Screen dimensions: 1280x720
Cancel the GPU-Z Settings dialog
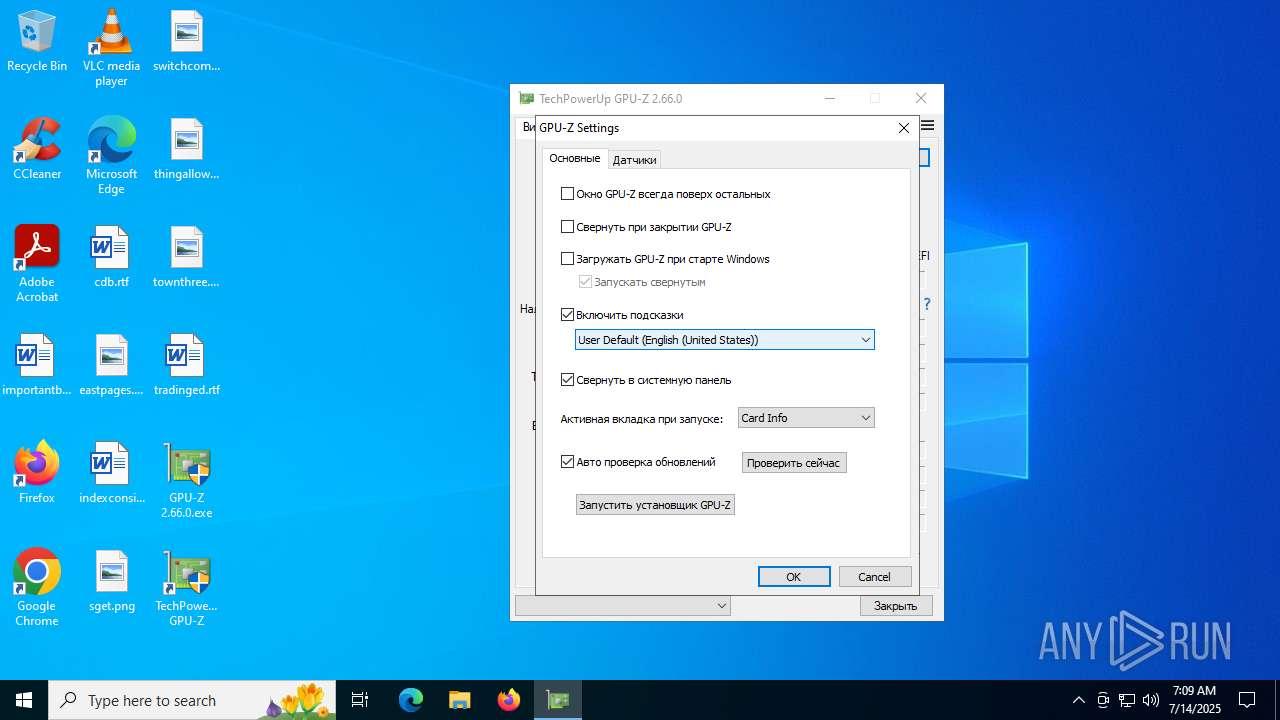[874, 577]
